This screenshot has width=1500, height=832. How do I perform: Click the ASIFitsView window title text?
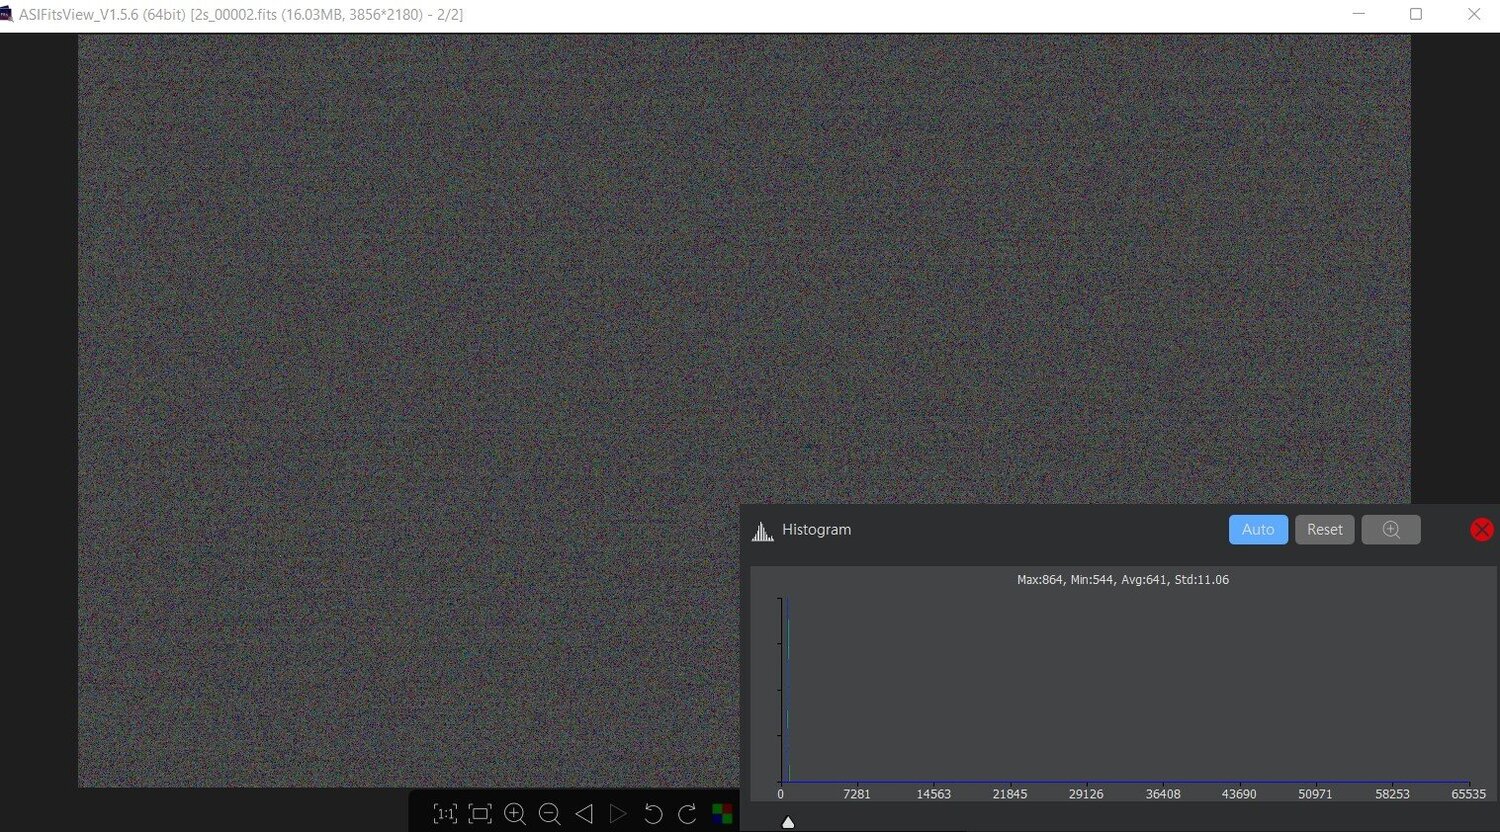click(x=241, y=15)
